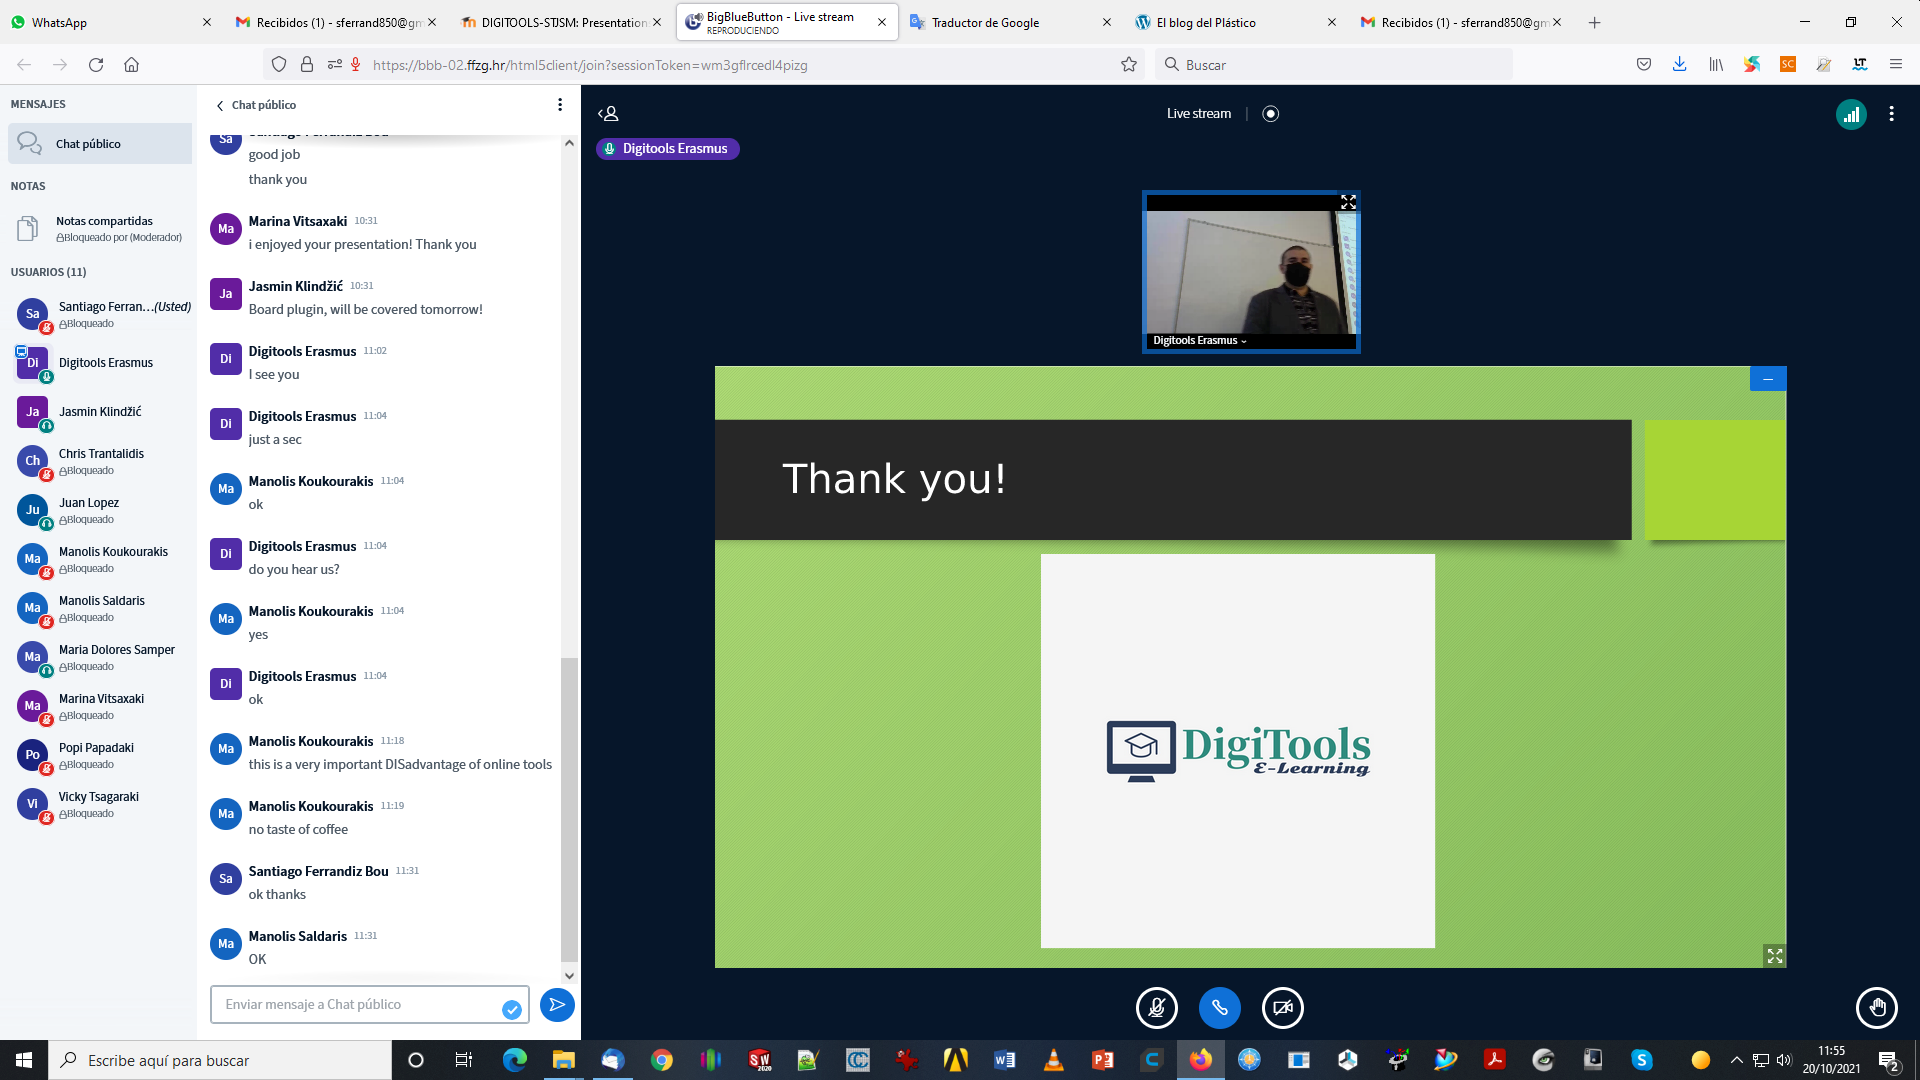
Task: Switch to El blog del Plástico tab
Action: click(x=1206, y=22)
